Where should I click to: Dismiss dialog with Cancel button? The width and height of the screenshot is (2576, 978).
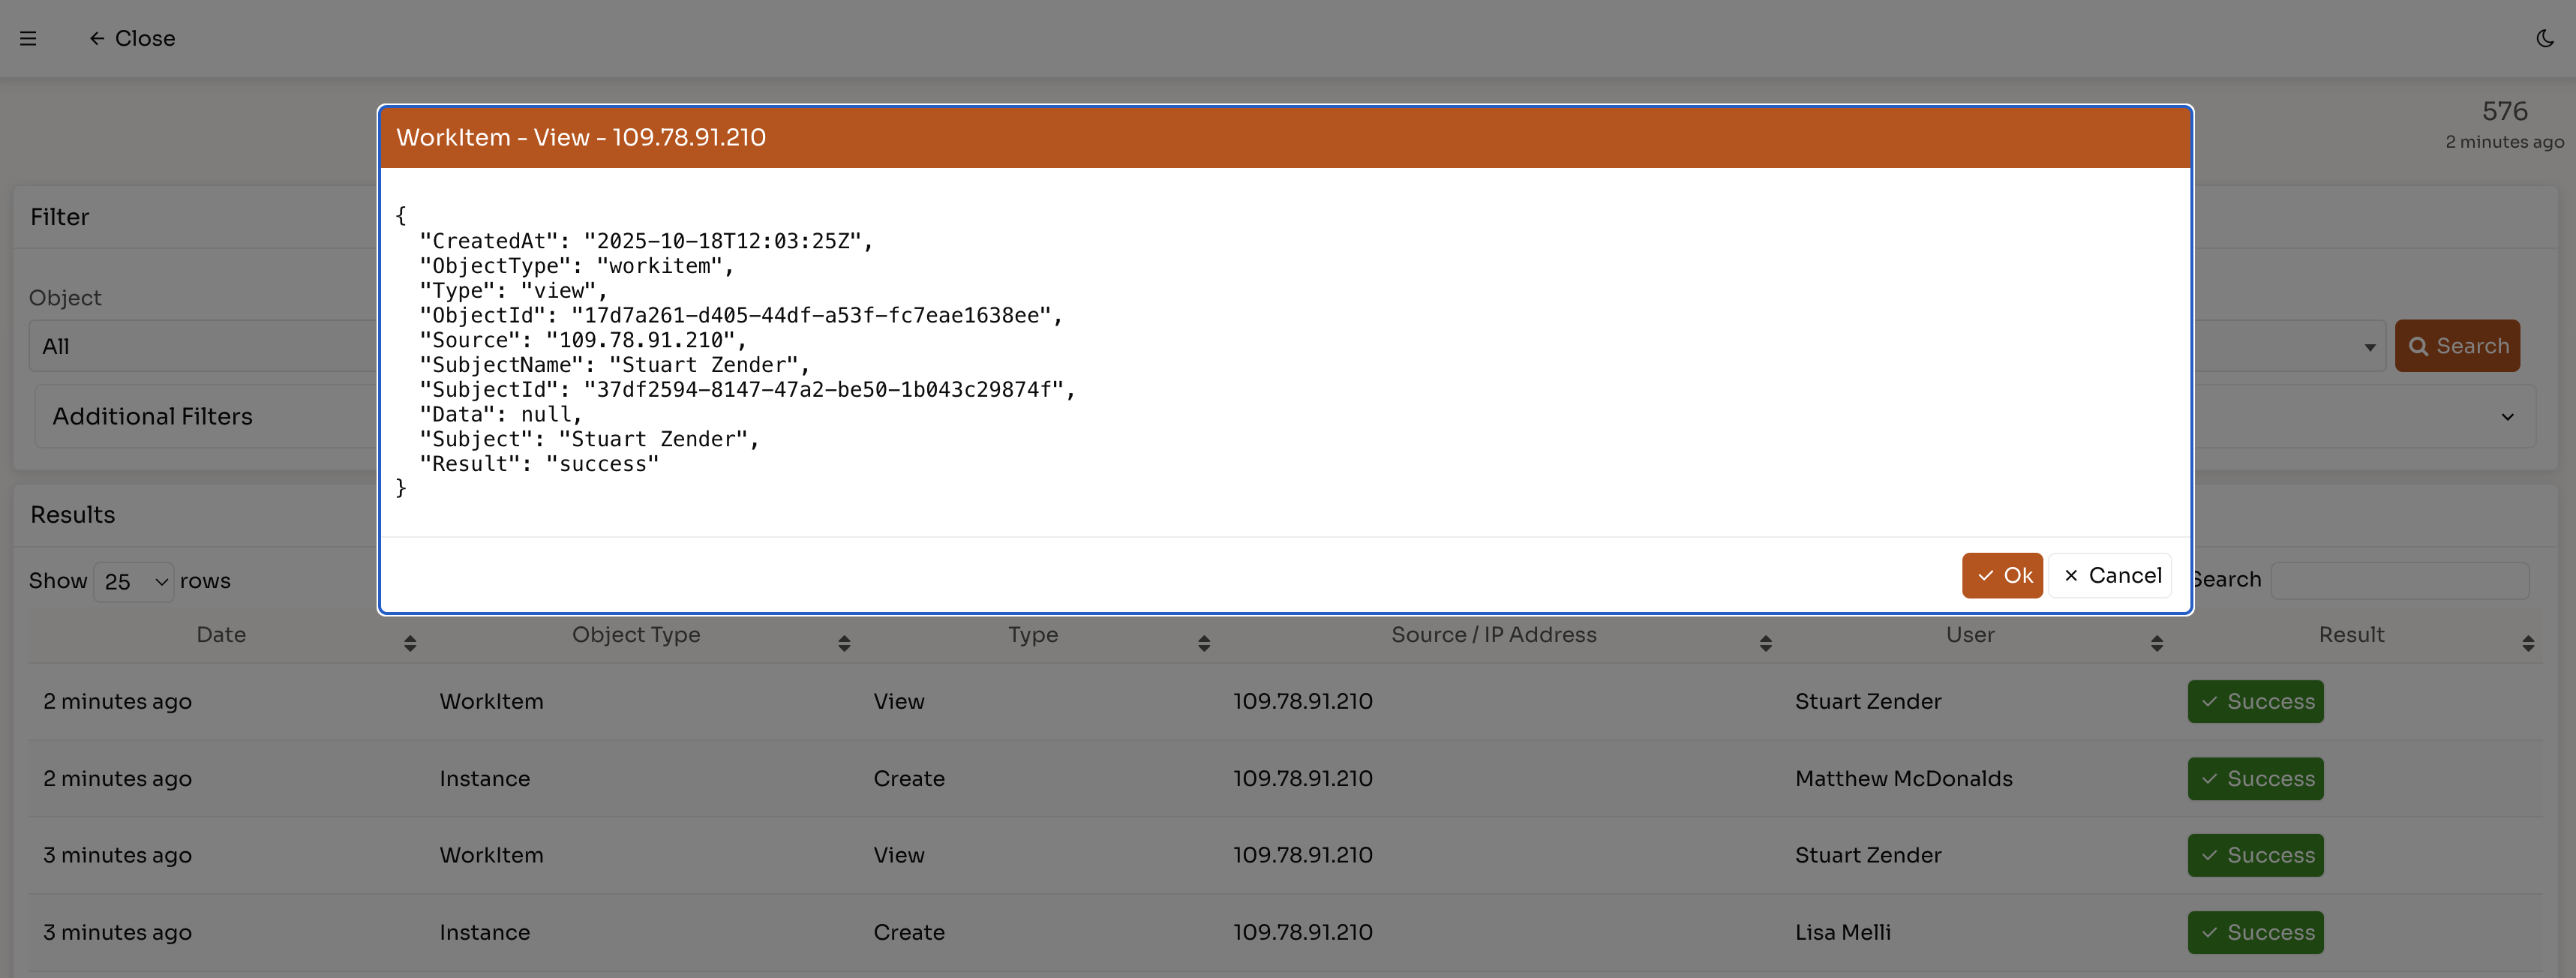[2110, 575]
